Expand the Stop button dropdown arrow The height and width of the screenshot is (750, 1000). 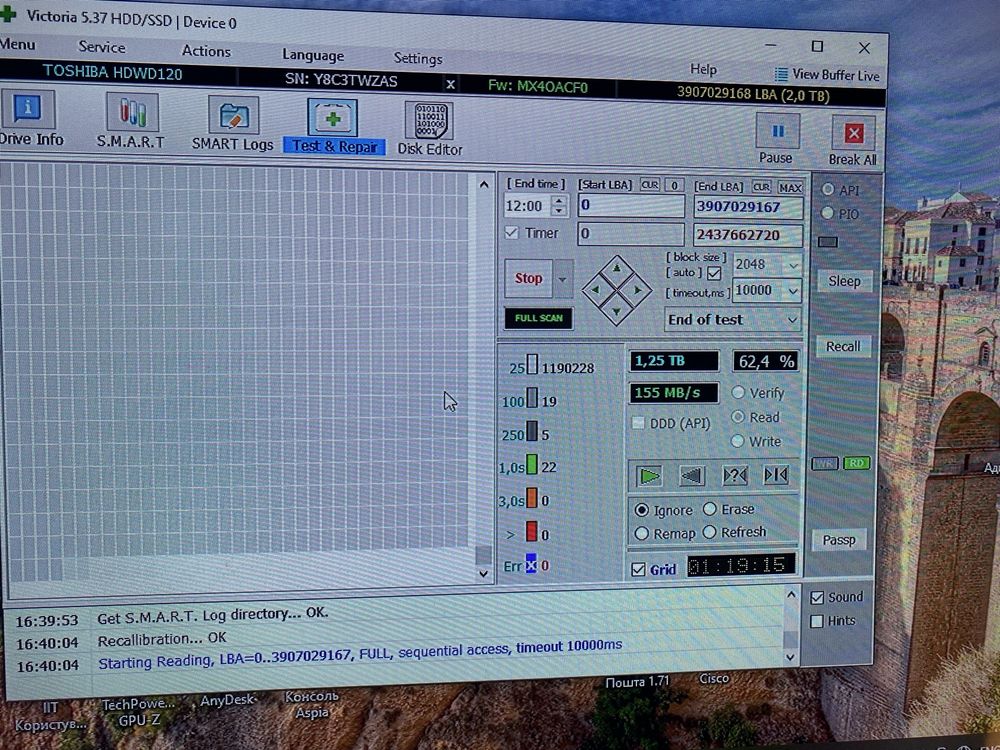pos(562,279)
